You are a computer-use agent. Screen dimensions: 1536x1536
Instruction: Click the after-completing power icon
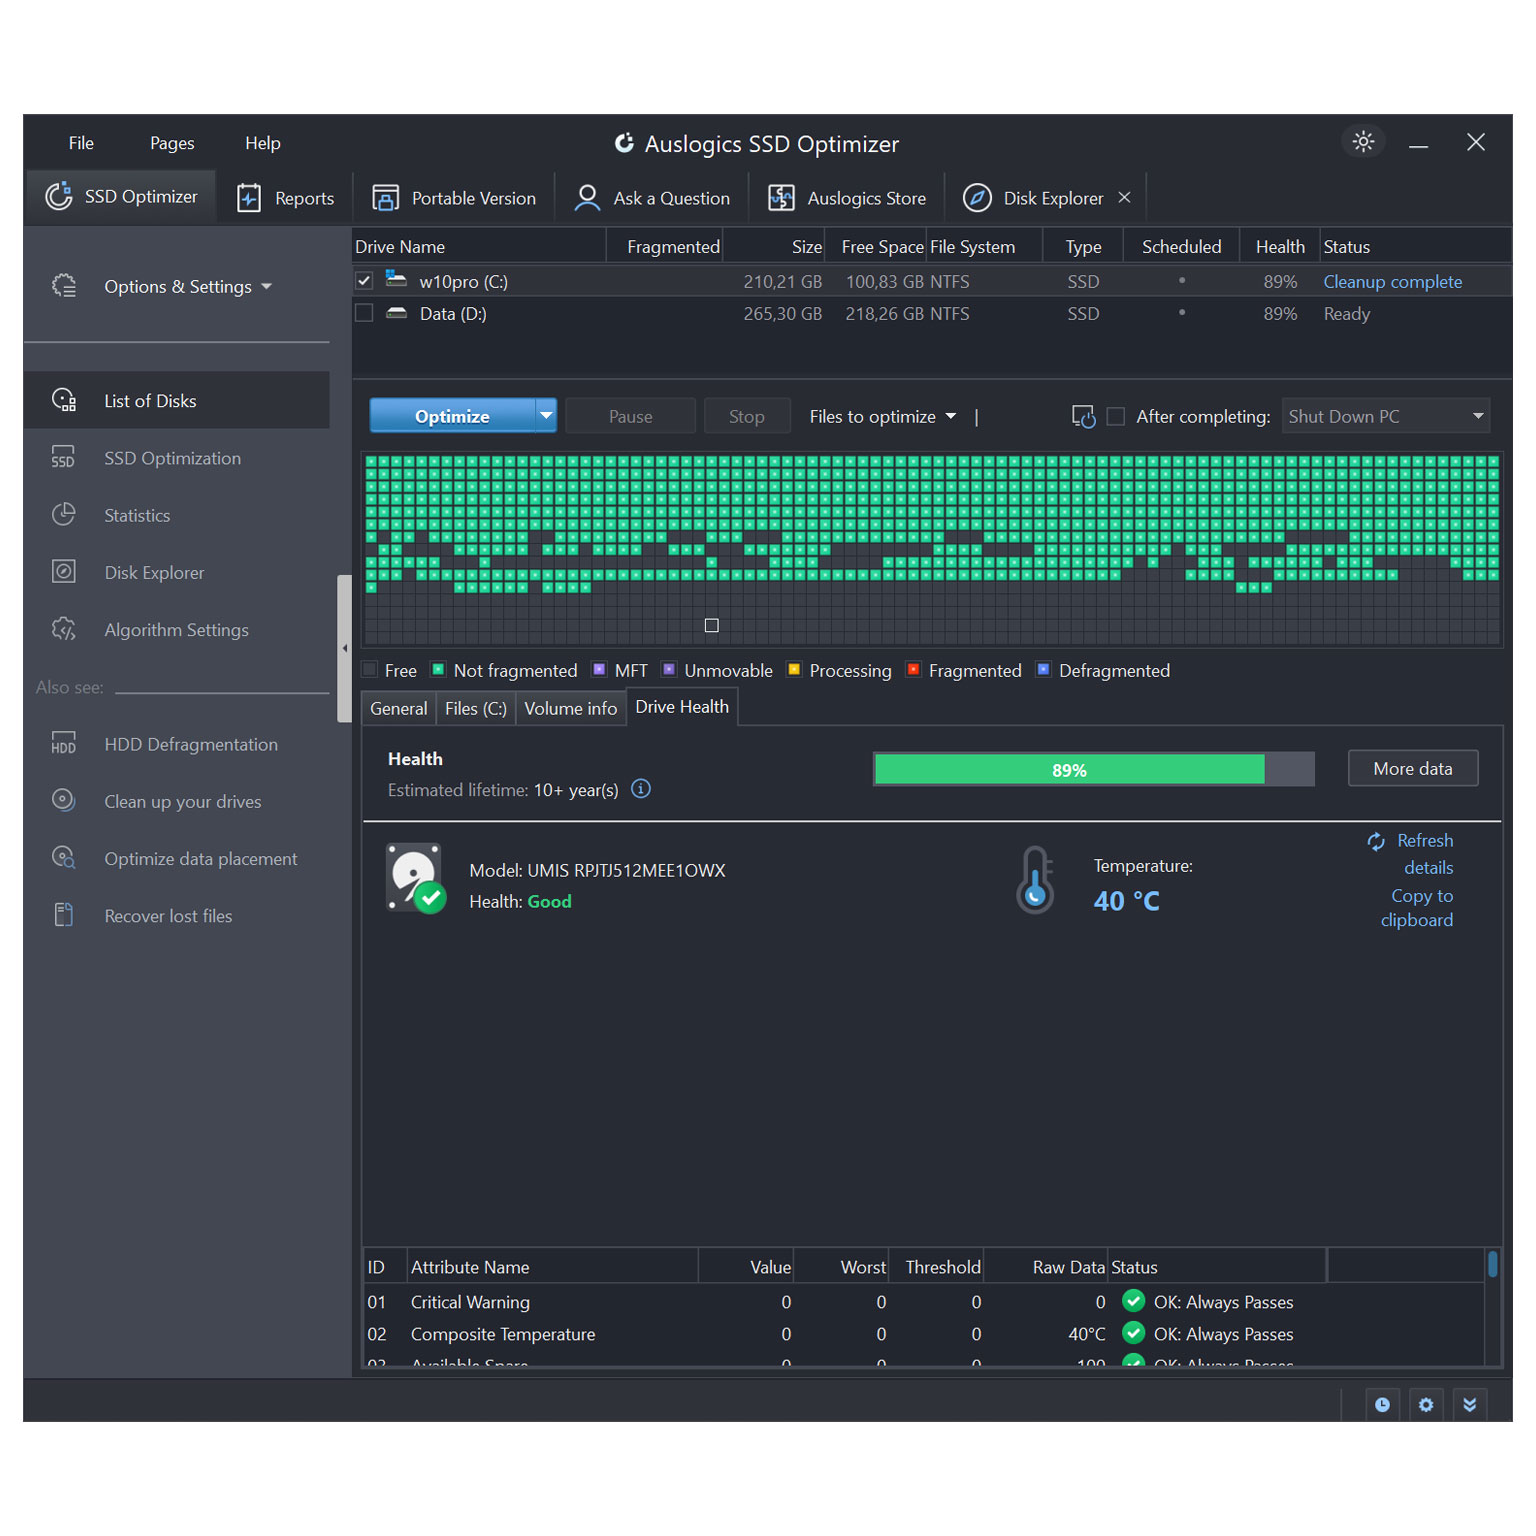(1083, 416)
